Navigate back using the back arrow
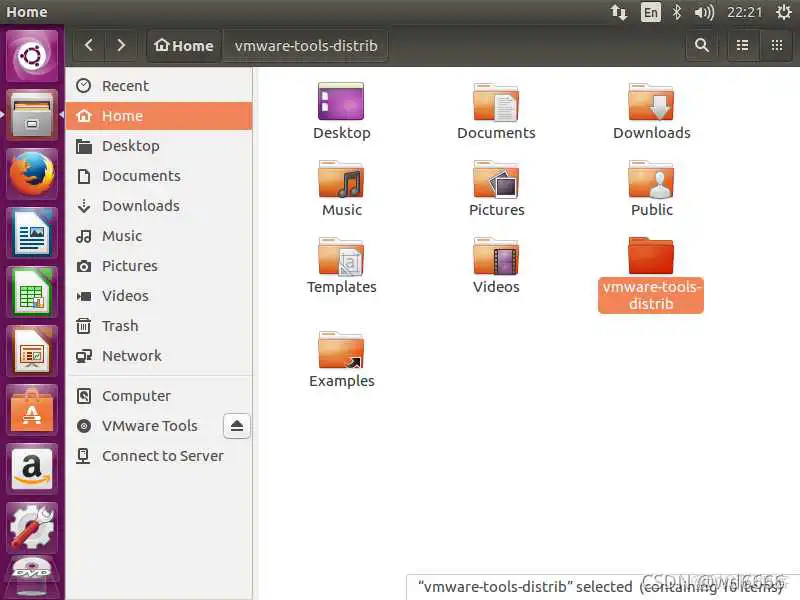 [88, 45]
